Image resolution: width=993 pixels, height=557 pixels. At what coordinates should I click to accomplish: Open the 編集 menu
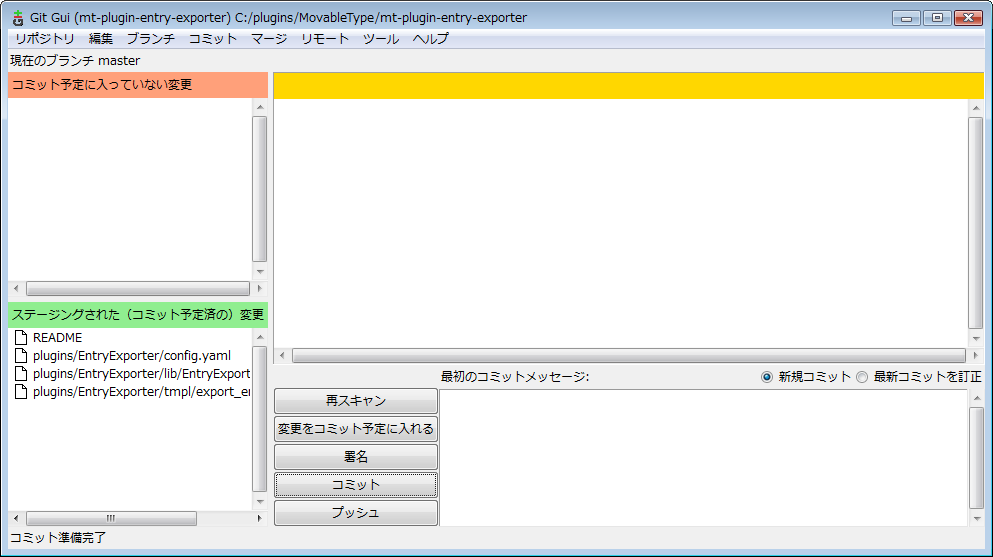(101, 39)
